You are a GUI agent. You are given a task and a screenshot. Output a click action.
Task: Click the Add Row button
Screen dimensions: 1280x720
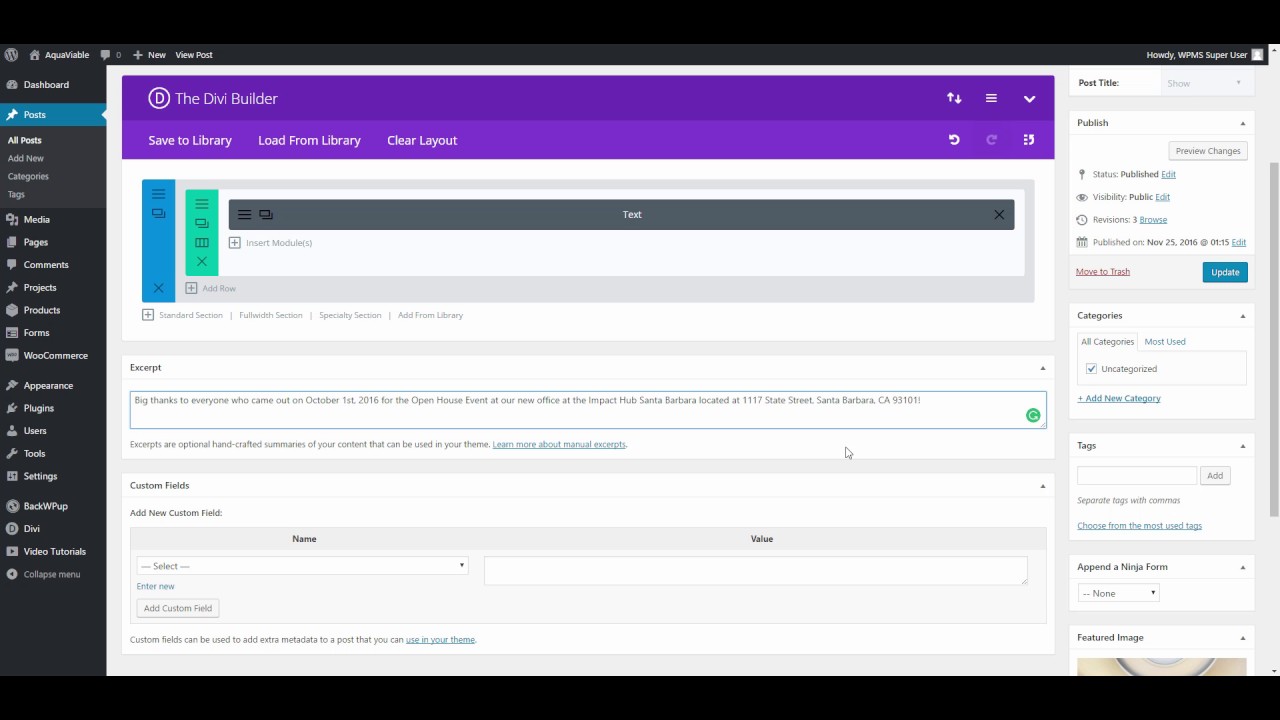click(211, 288)
